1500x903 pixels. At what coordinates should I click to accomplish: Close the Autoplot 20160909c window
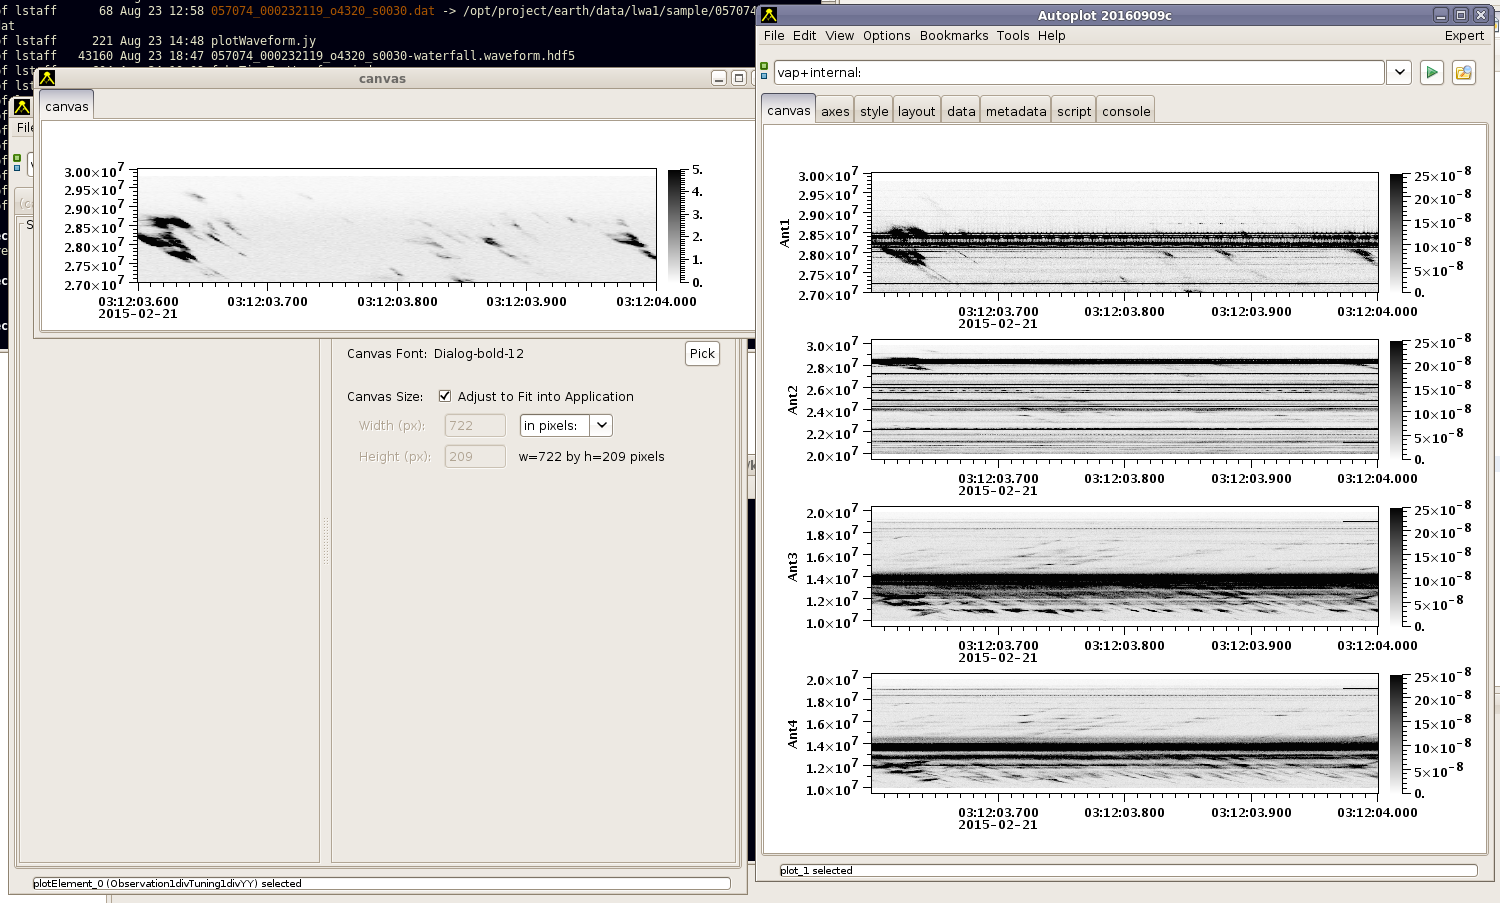click(x=1481, y=15)
